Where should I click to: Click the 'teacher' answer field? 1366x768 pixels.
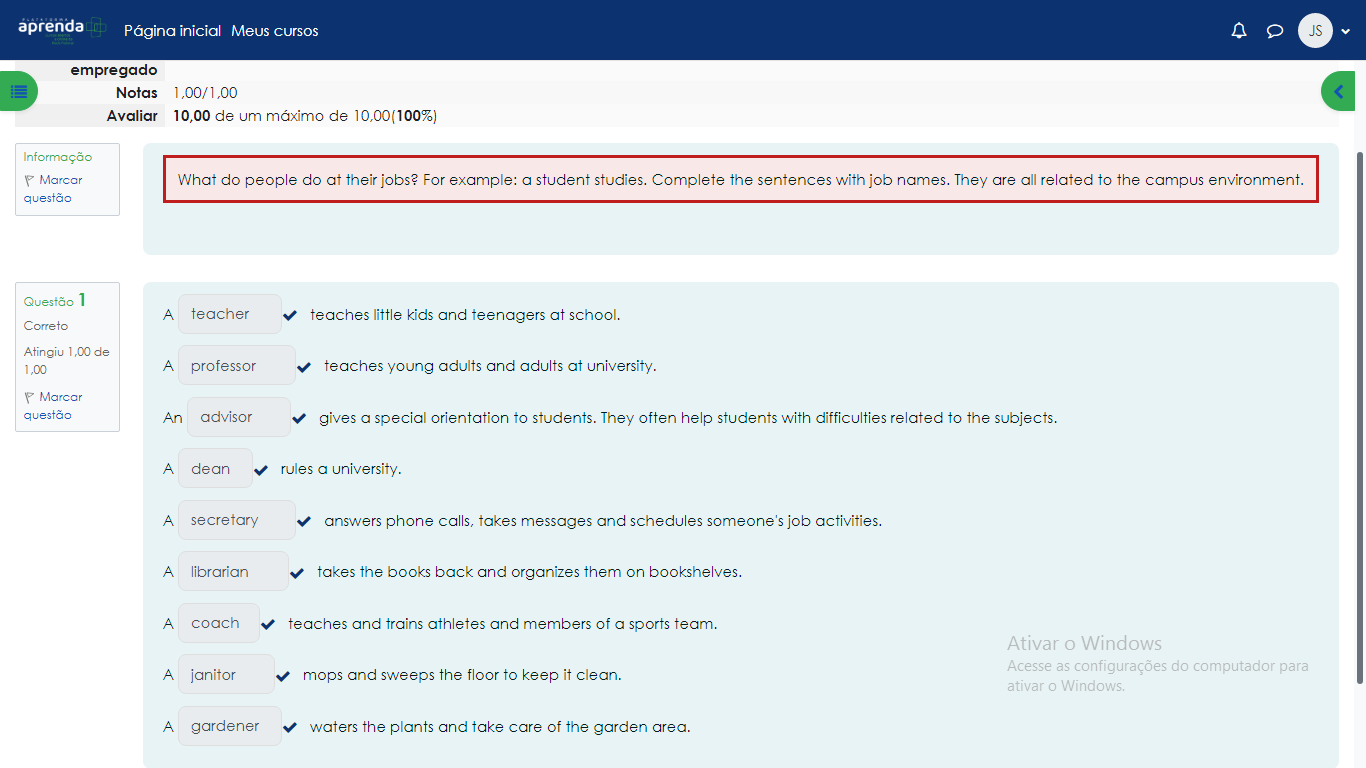pyautogui.click(x=229, y=314)
